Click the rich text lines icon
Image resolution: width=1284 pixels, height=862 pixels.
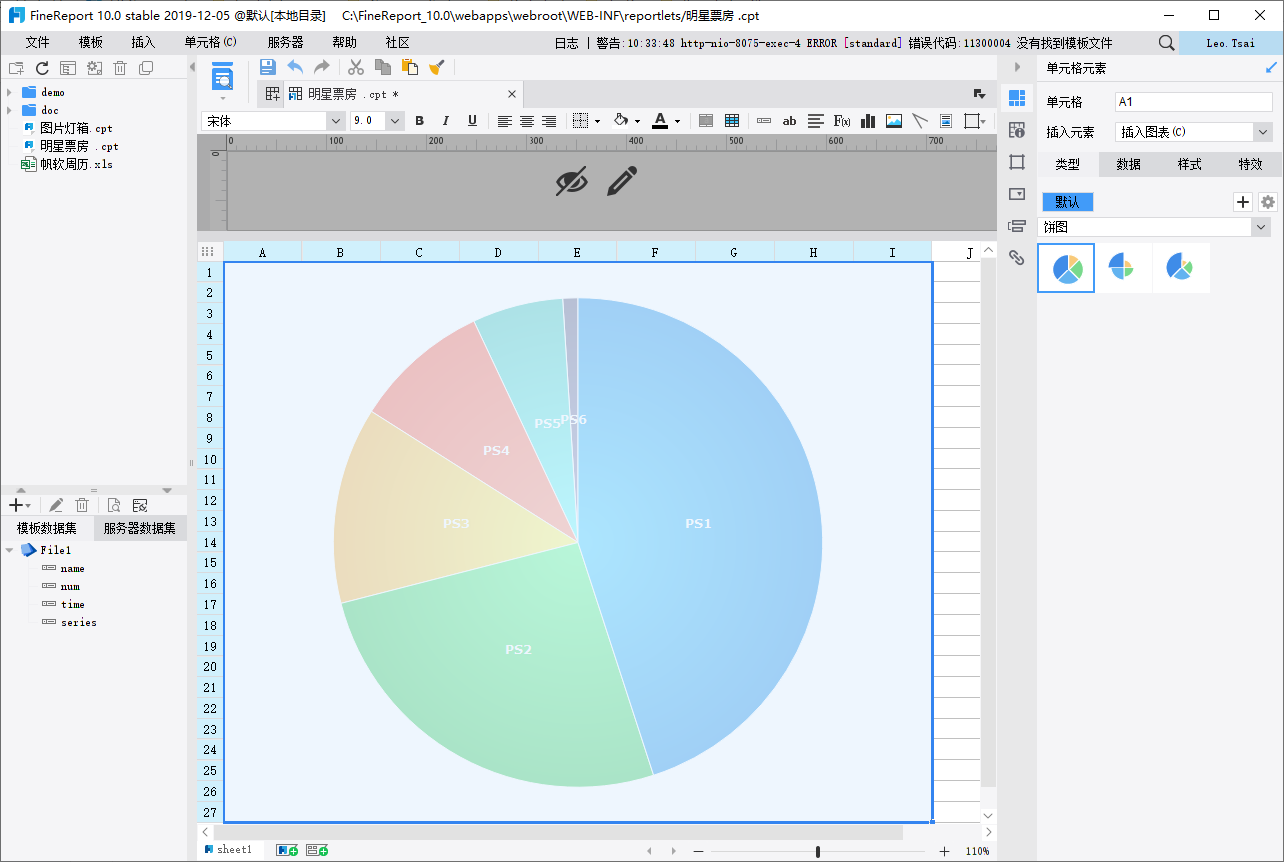pos(816,121)
